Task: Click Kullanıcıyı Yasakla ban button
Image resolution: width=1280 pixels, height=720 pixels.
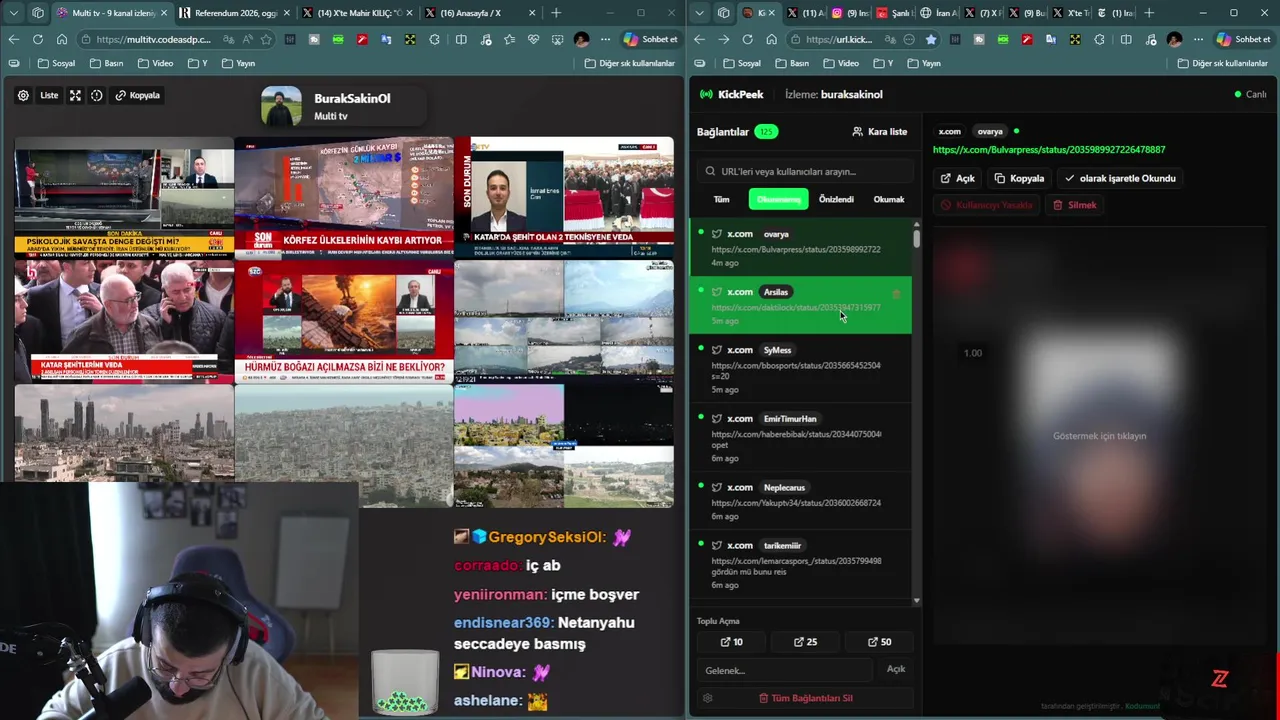Action: [x=987, y=205]
